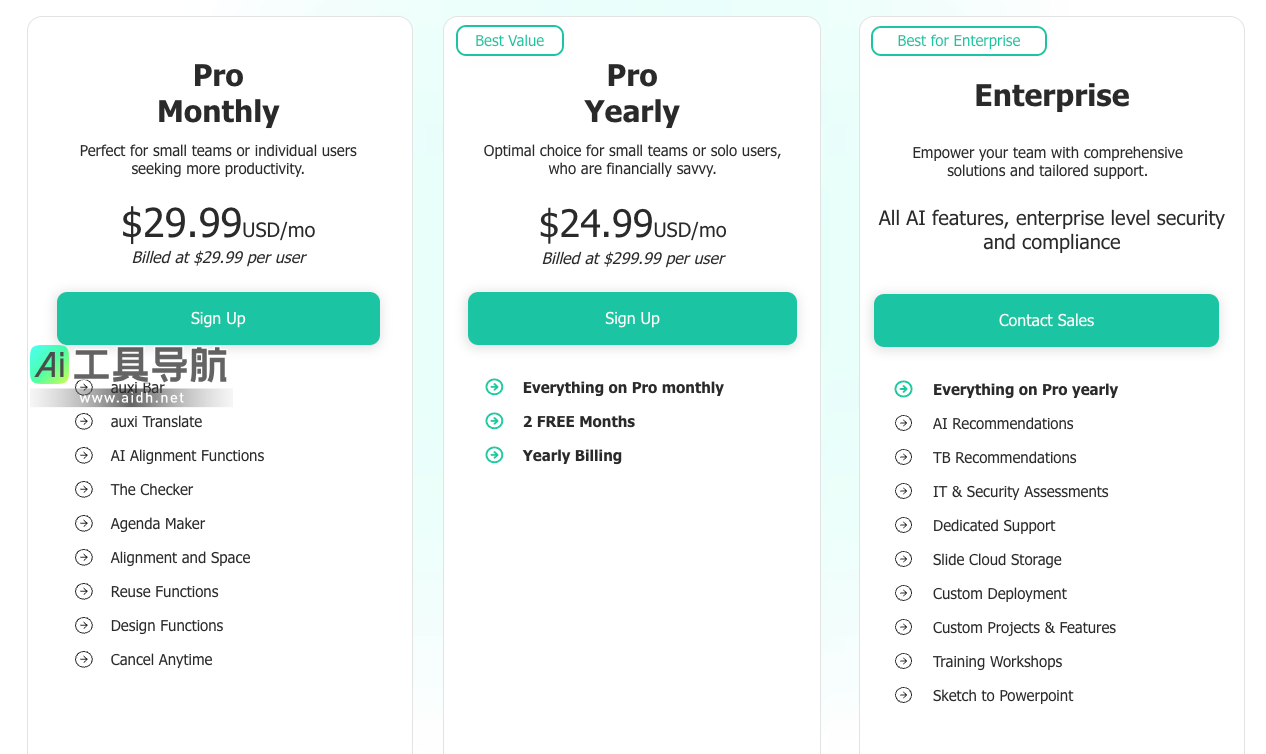The image size is (1266, 754).
Task: Click arrow icon next to Cancel Anytime
Action: tap(84, 660)
